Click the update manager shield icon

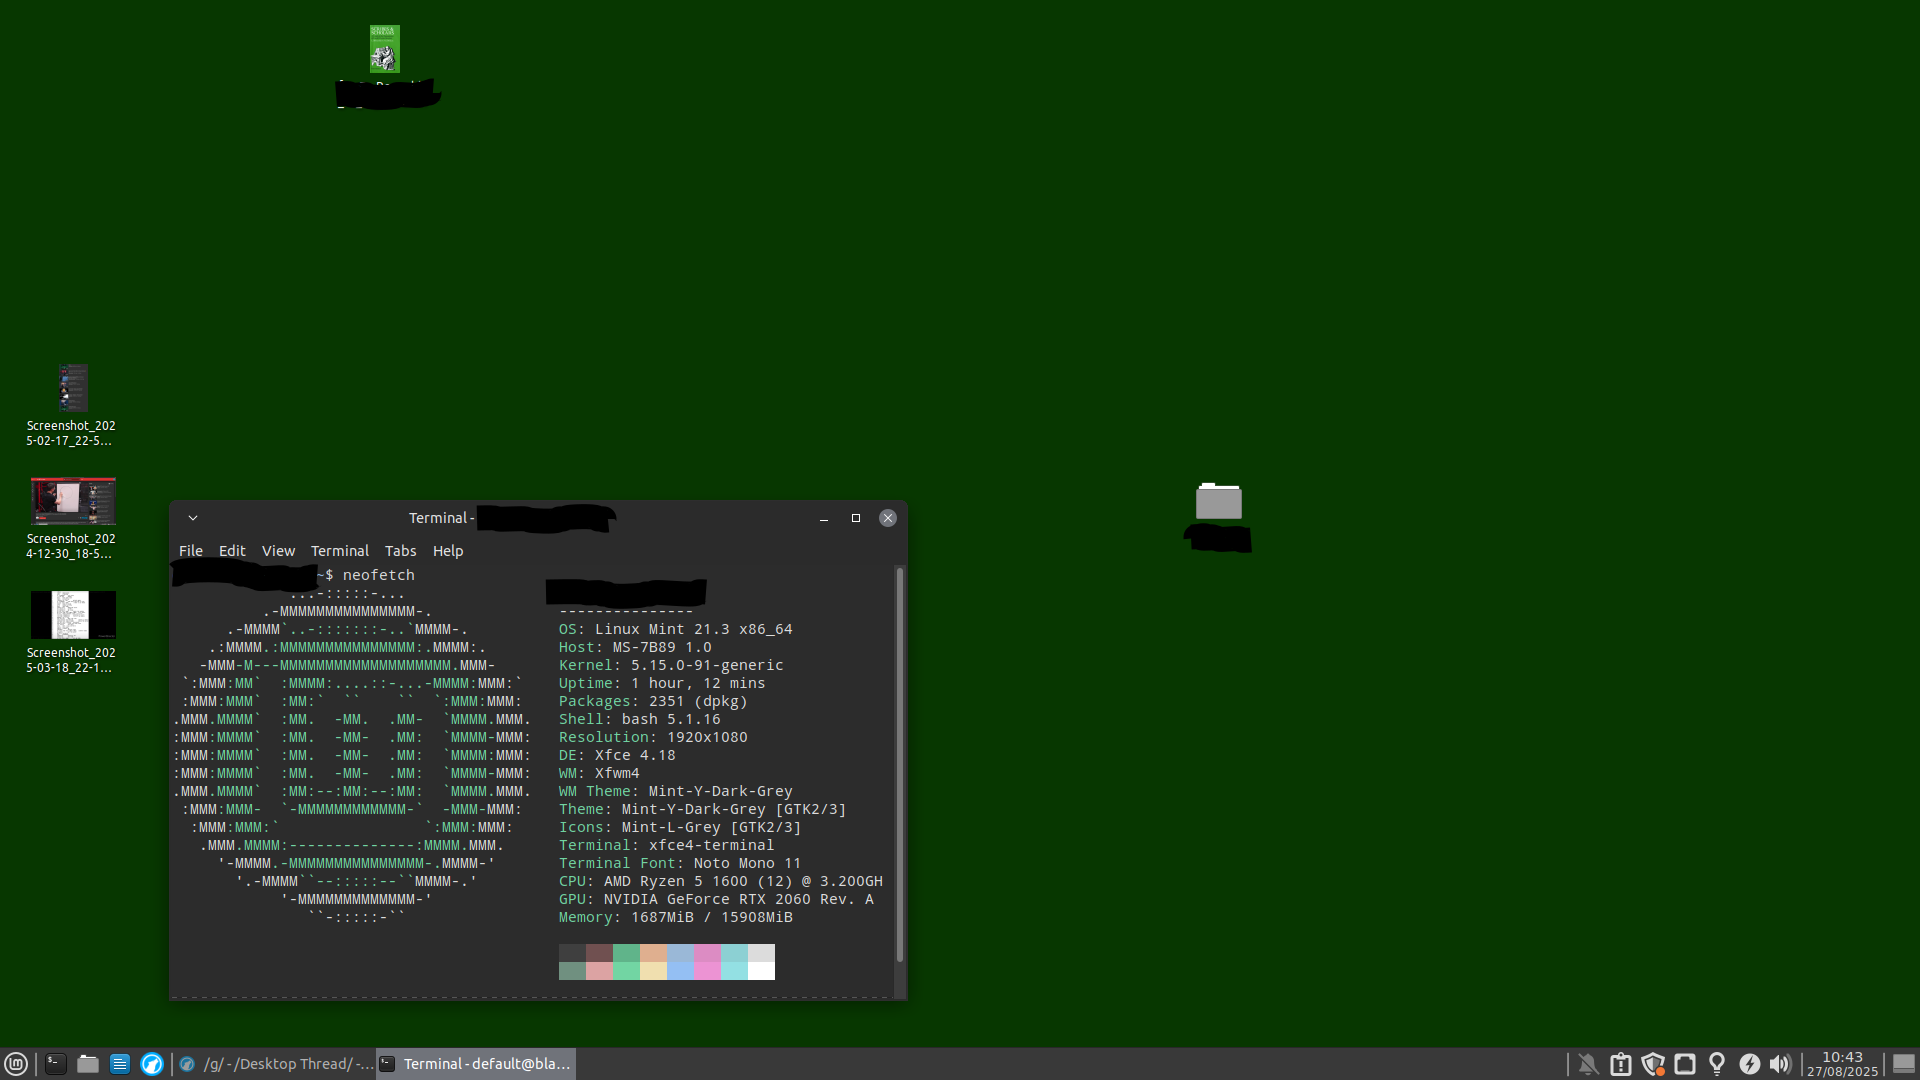[1653, 1064]
